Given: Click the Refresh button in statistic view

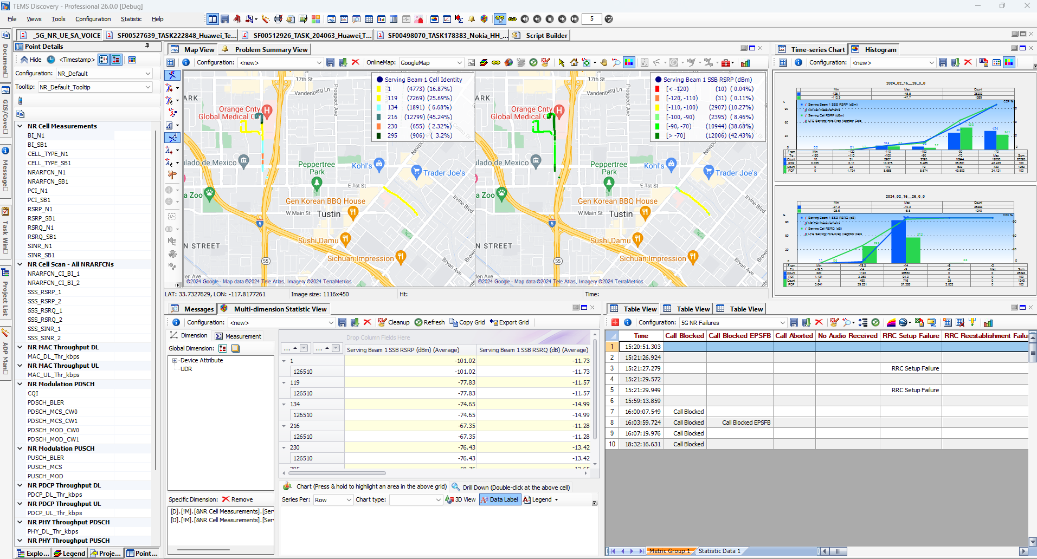Looking at the screenshot, I should [x=429, y=322].
